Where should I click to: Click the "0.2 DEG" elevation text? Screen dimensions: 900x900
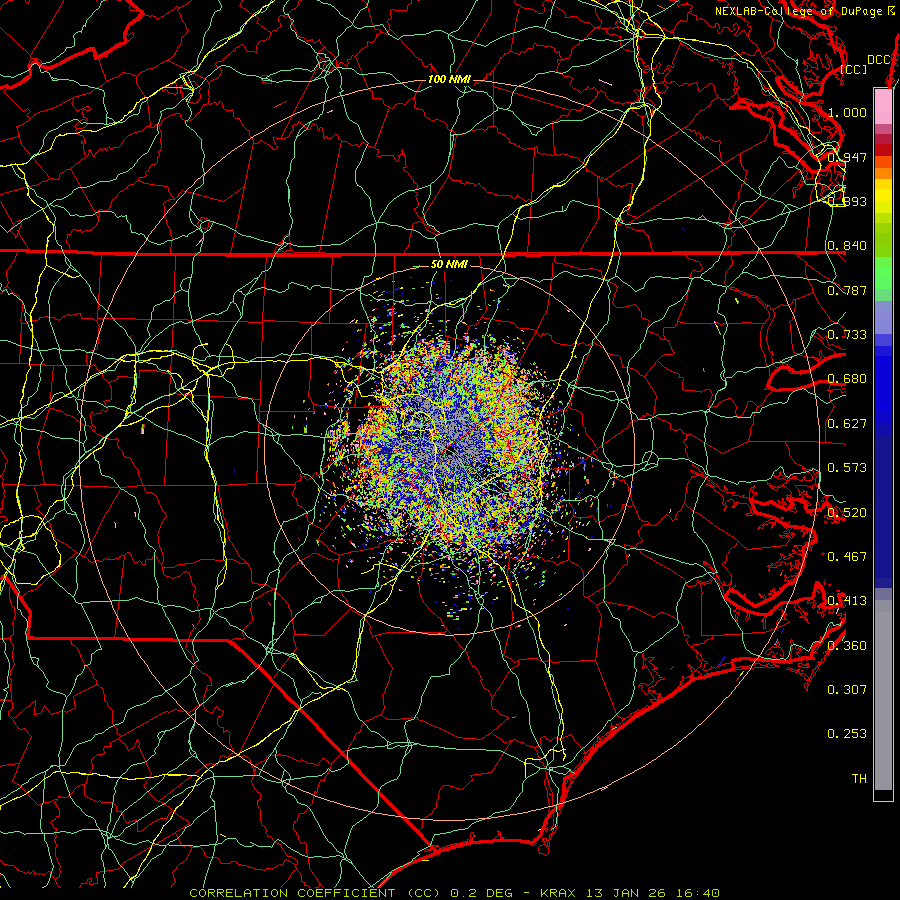pos(484,893)
